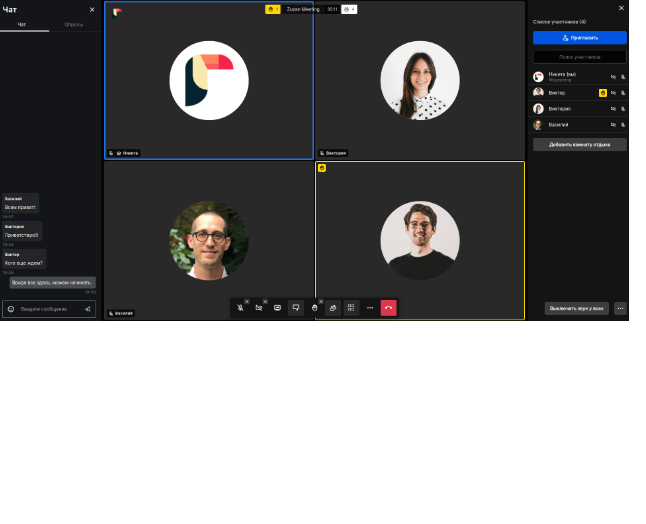
Task: Focus the participant search field
Action: click(x=580, y=57)
